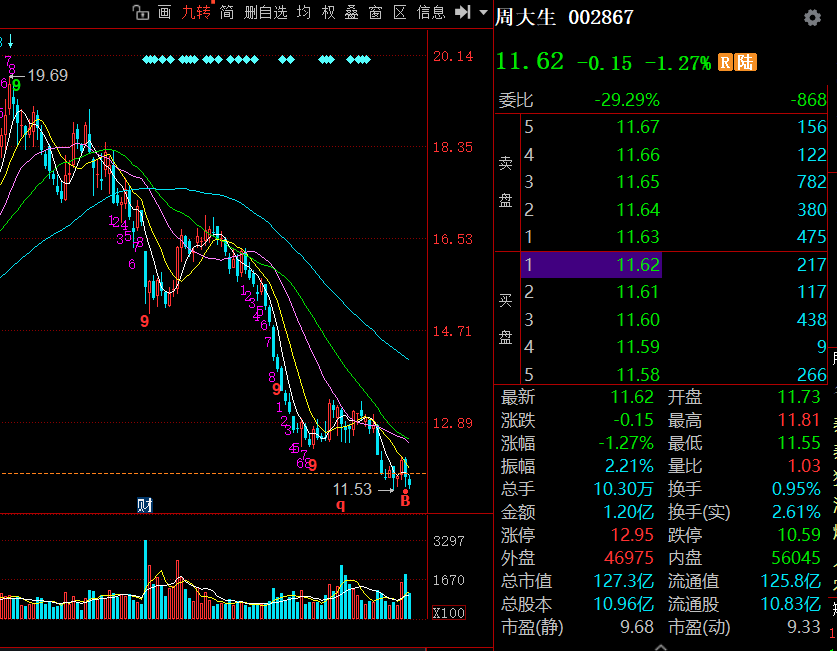The image size is (837, 651).
Task: Click the 流通值 value 125.8亿
Action: [x=791, y=581]
